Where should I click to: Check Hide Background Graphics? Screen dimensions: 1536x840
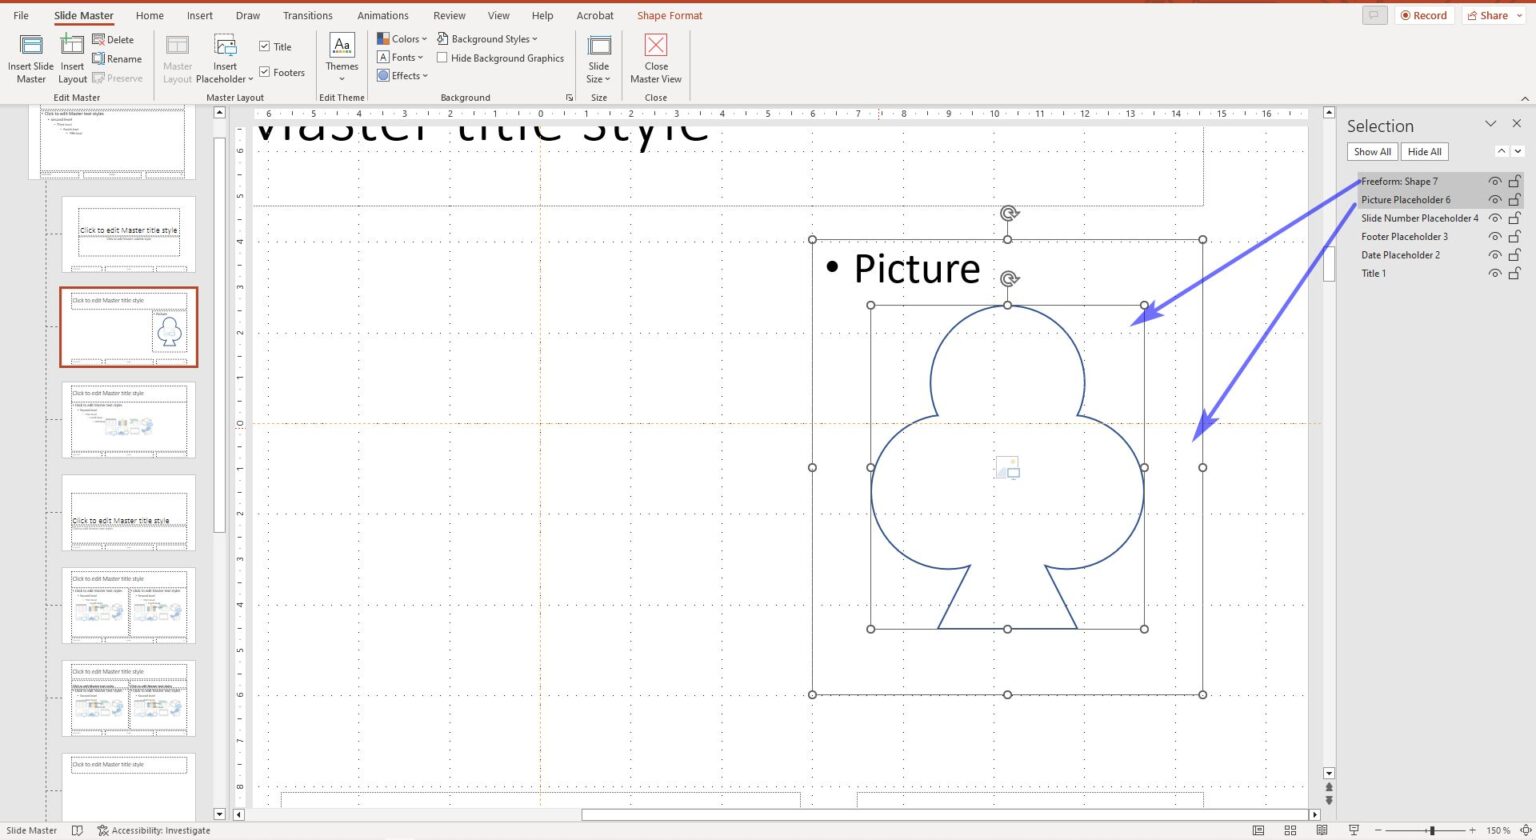442,57
